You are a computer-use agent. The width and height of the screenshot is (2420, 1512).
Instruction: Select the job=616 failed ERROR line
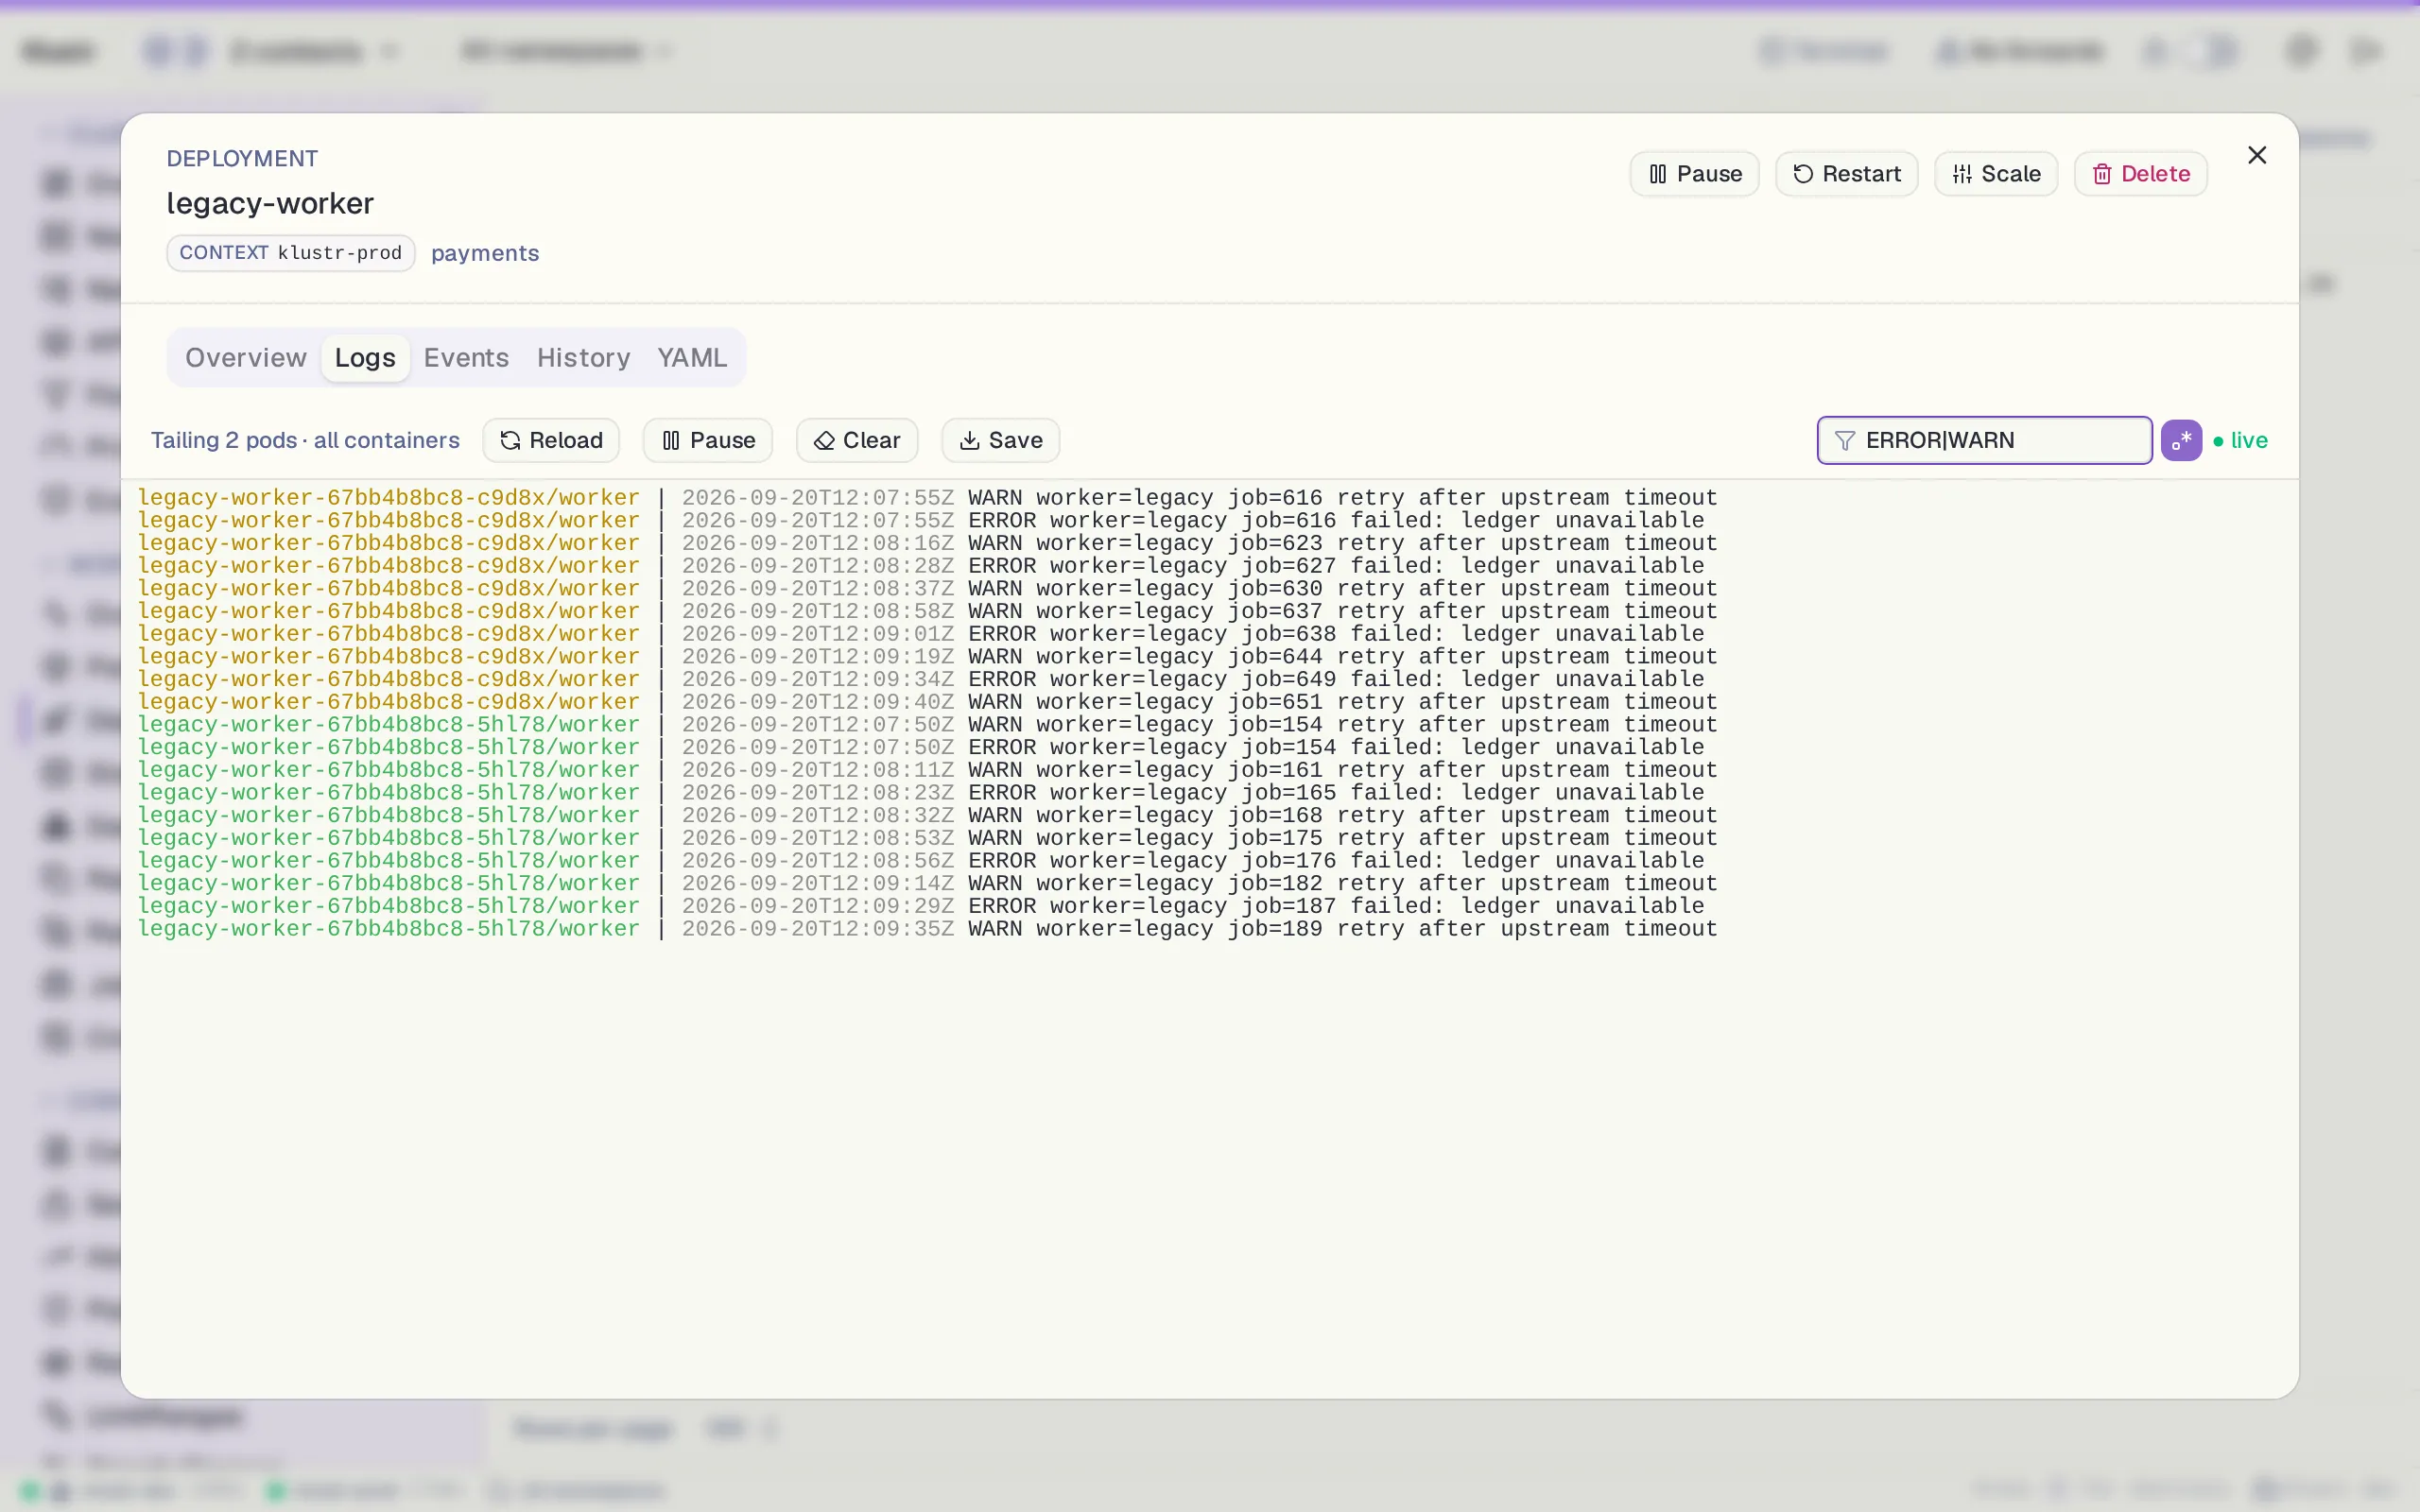pos(921,520)
